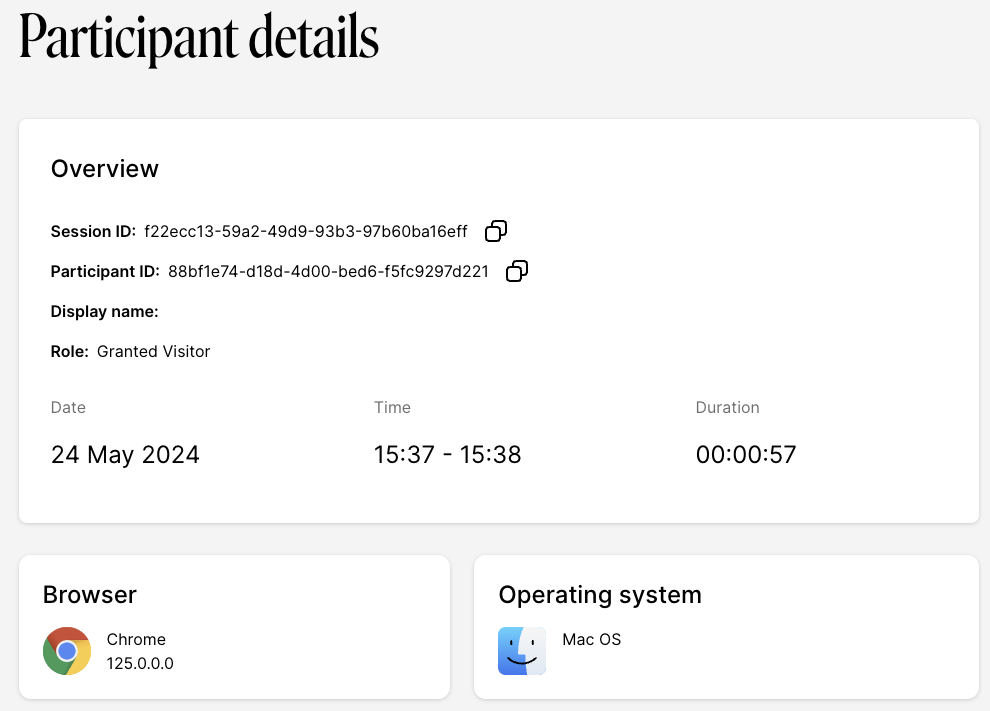Click the Mac OS Finder icon
Viewport: 990px width, 711px height.
coord(522,651)
